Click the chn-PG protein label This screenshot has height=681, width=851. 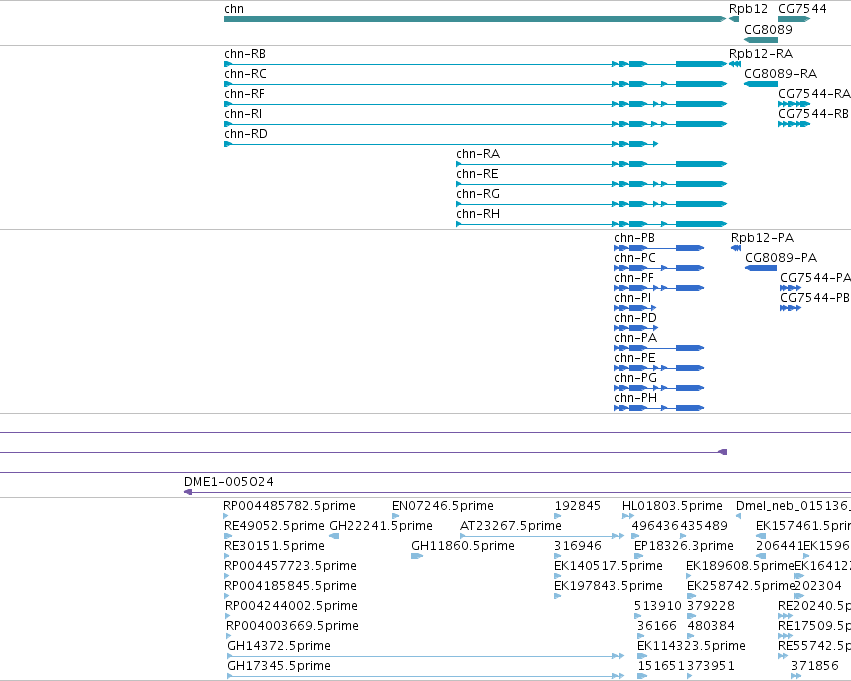(x=636, y=378)
